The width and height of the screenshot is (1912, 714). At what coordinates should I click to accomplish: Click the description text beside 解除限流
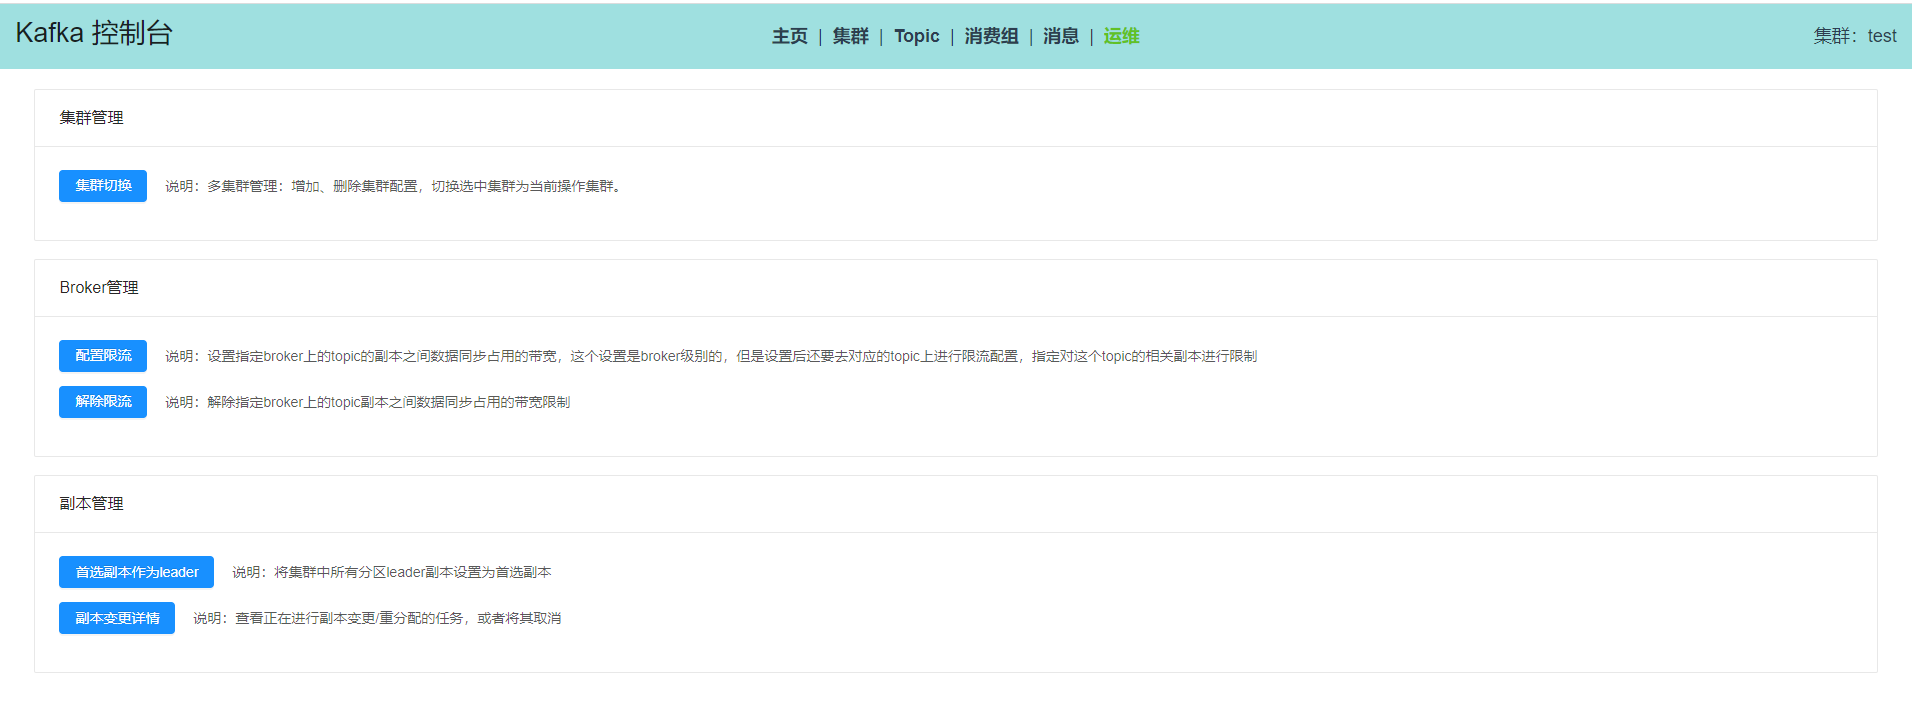point(368,402)
